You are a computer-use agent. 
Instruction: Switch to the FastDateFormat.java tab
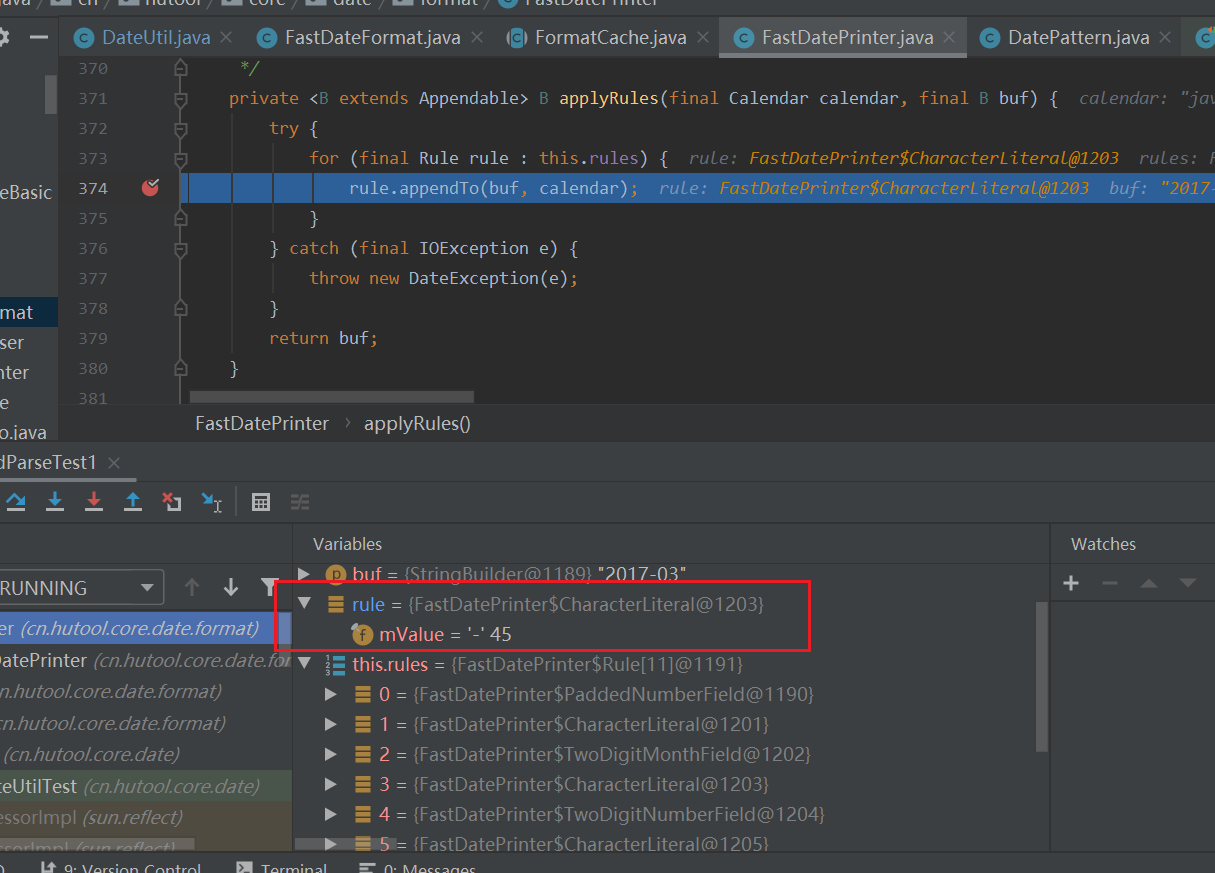click(x=372, y=38)
